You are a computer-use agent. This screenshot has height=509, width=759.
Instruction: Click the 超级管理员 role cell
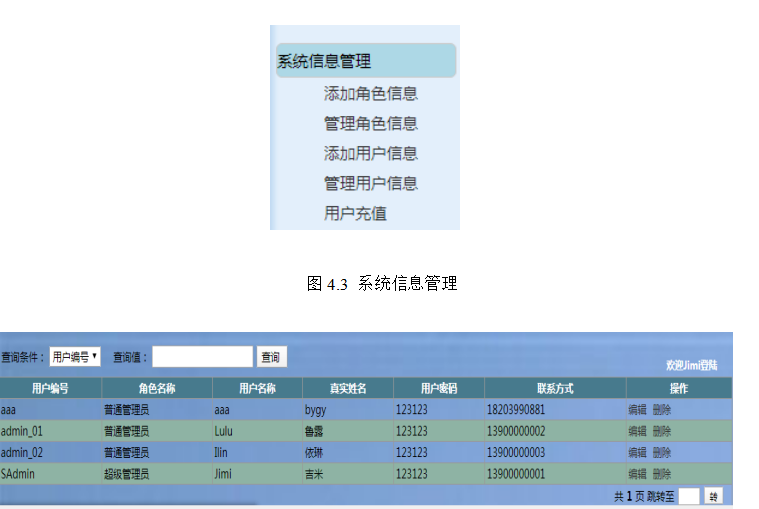pyautogui.click(x=157, y=474)
